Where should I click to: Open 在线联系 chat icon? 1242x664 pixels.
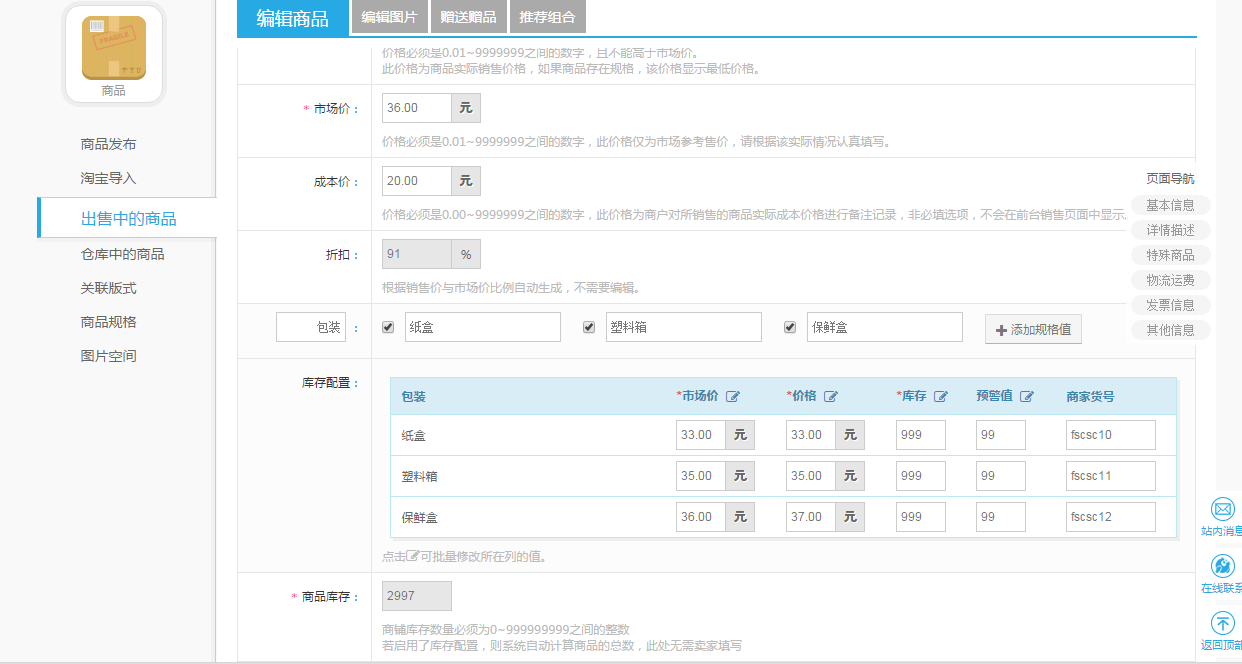(x=1223, y=566)
